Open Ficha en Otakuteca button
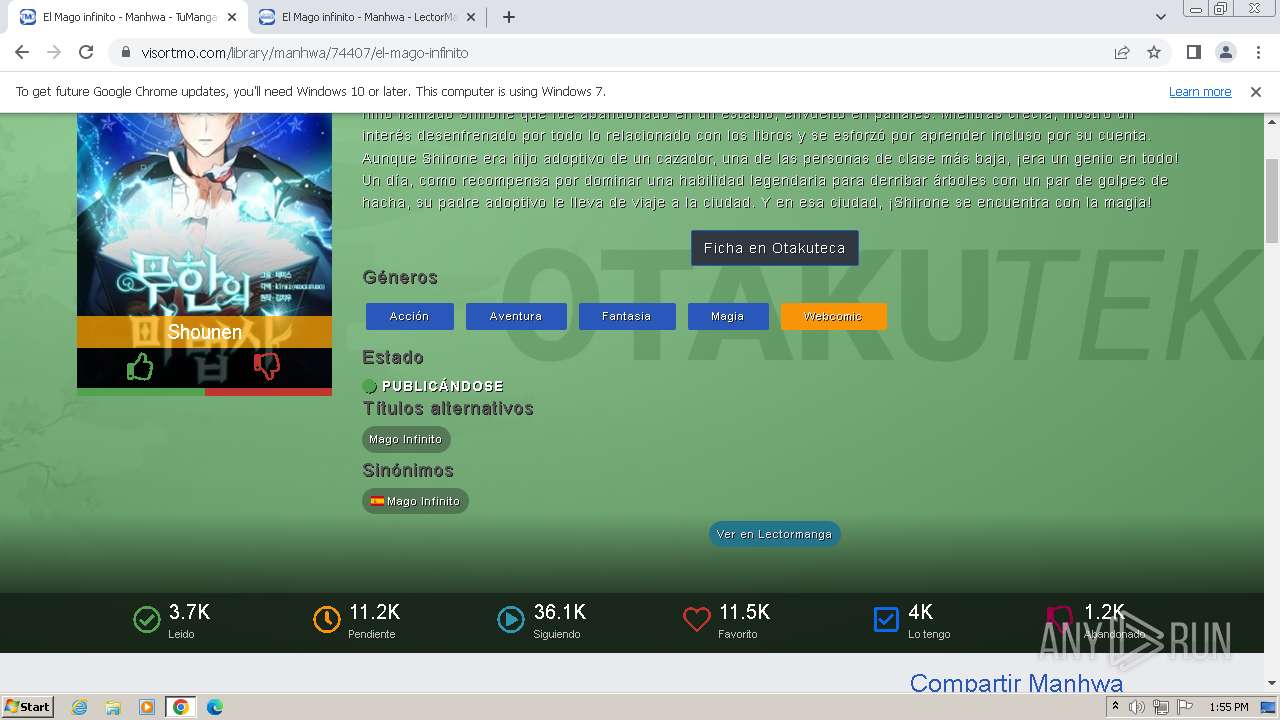Viewport: 1280px width, 720px height. (774, 248)
